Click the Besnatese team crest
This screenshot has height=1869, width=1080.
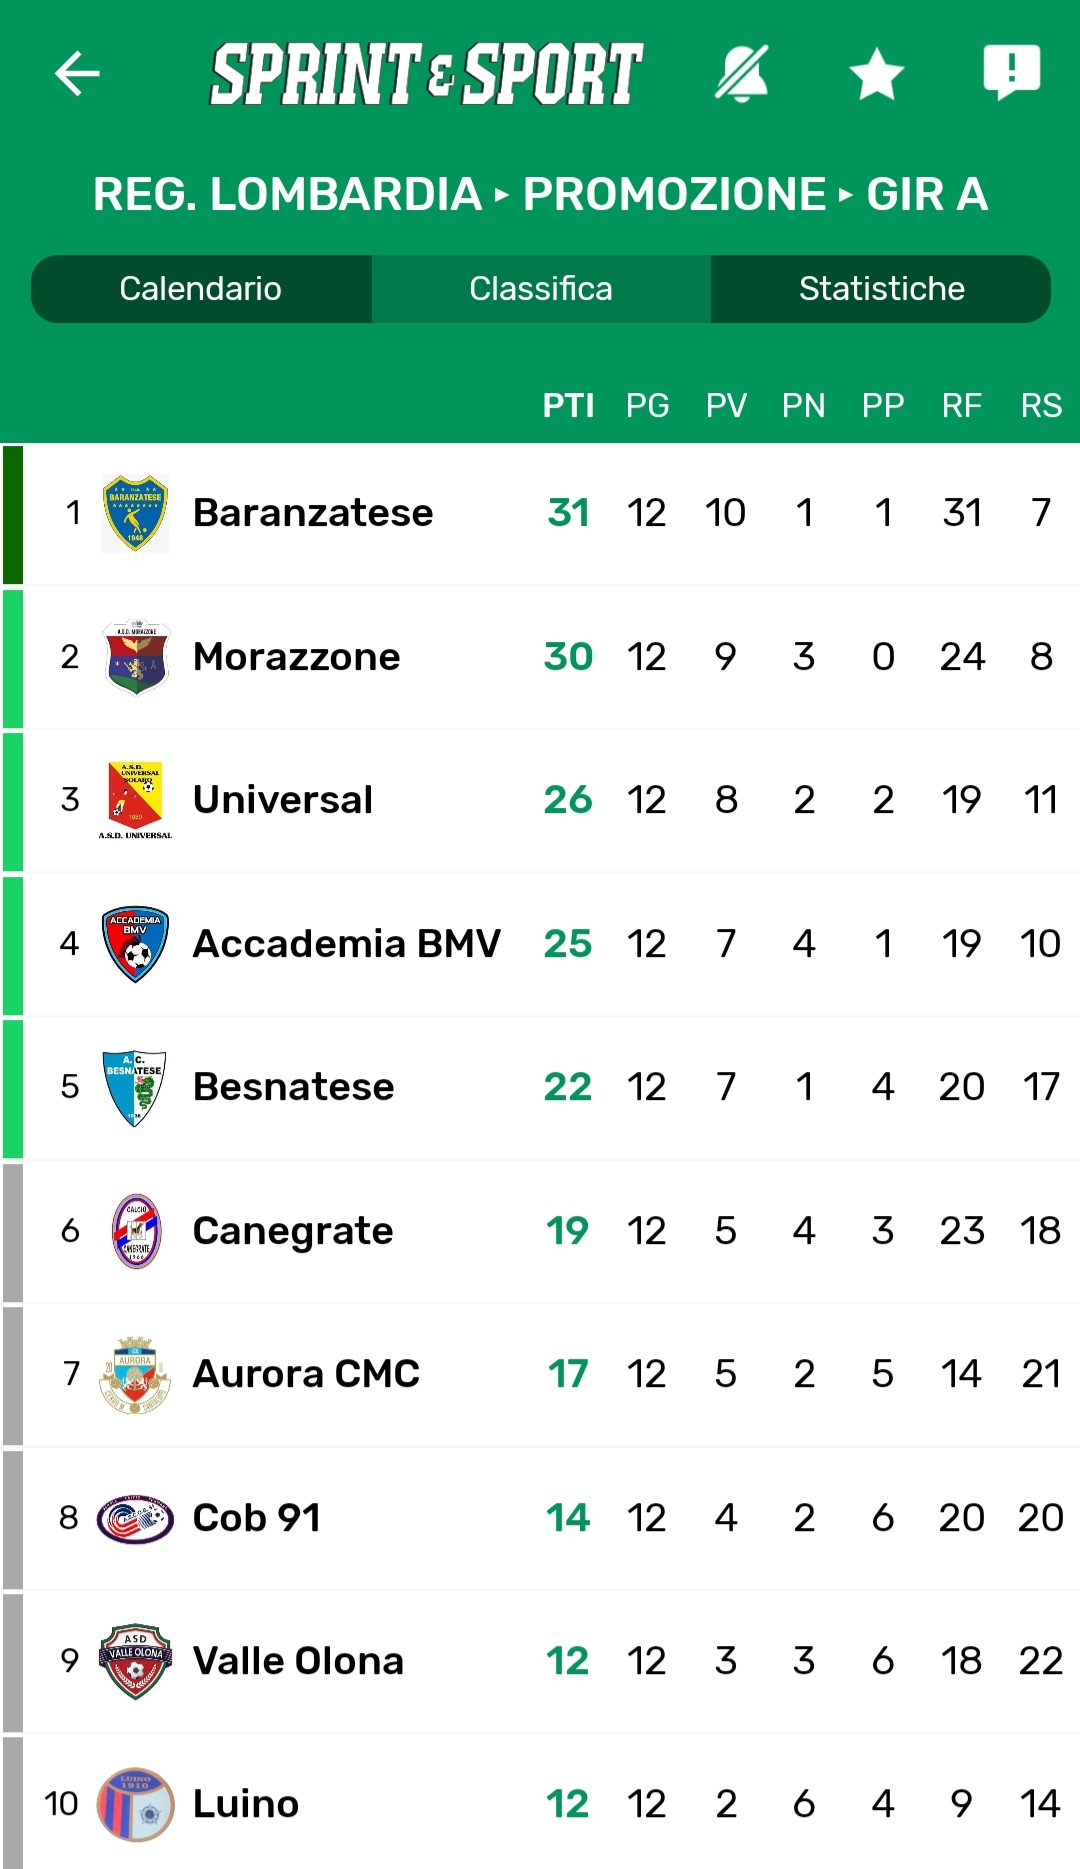pos(135,1087)
